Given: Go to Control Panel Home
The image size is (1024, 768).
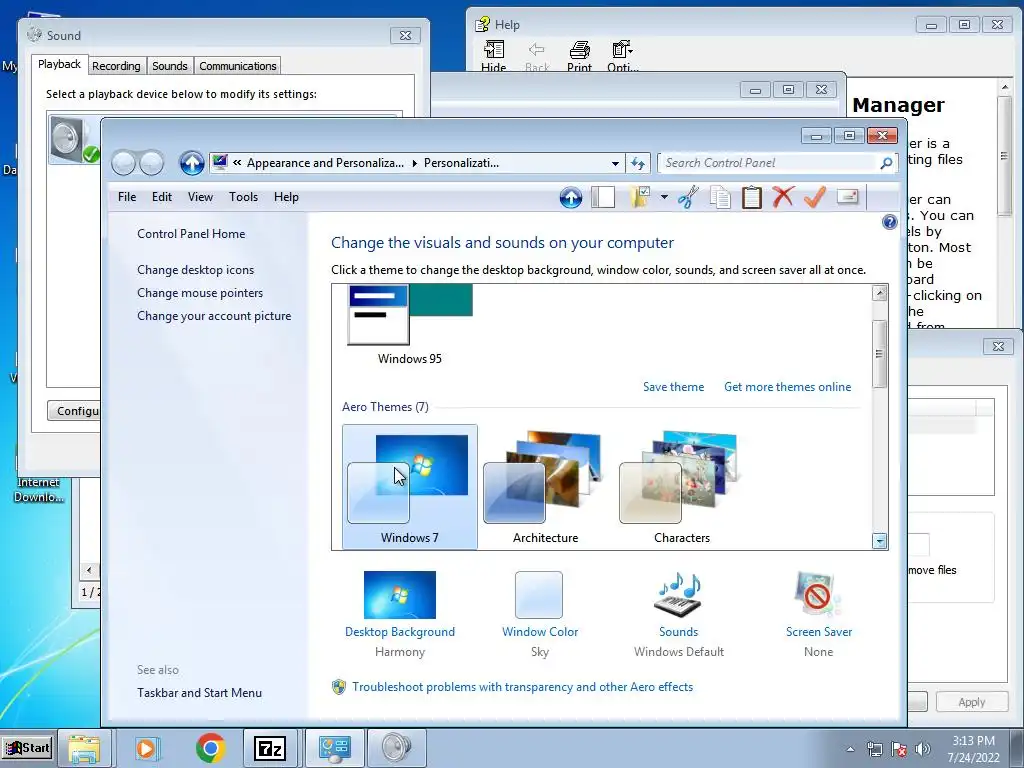Looking at the screenshot, I should (x=191, y=234).
